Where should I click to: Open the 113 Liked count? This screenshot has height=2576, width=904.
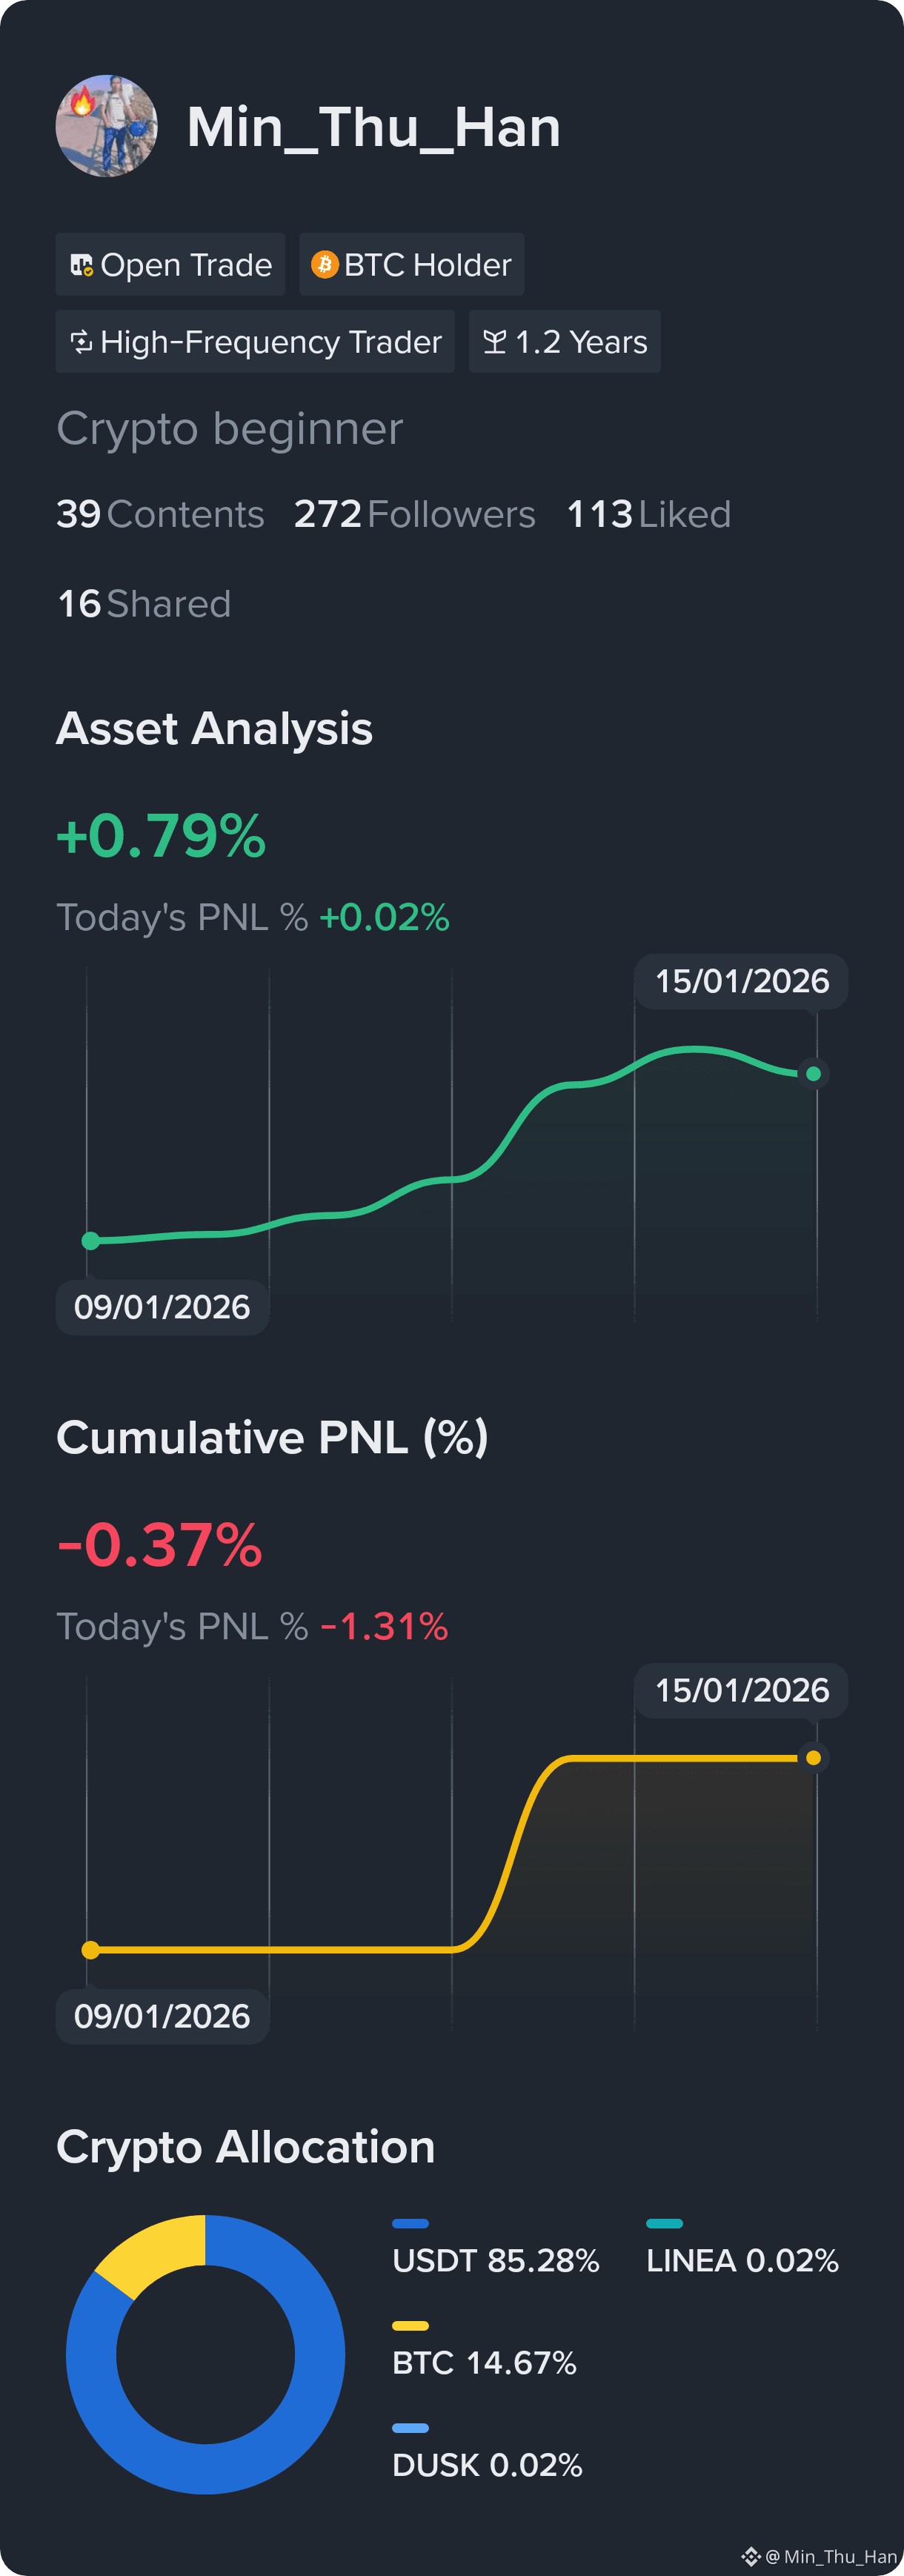(649, 515)
